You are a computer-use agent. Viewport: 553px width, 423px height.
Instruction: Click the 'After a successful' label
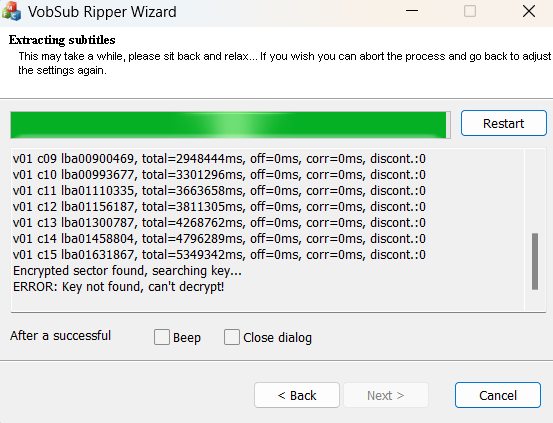coord(60,336)
